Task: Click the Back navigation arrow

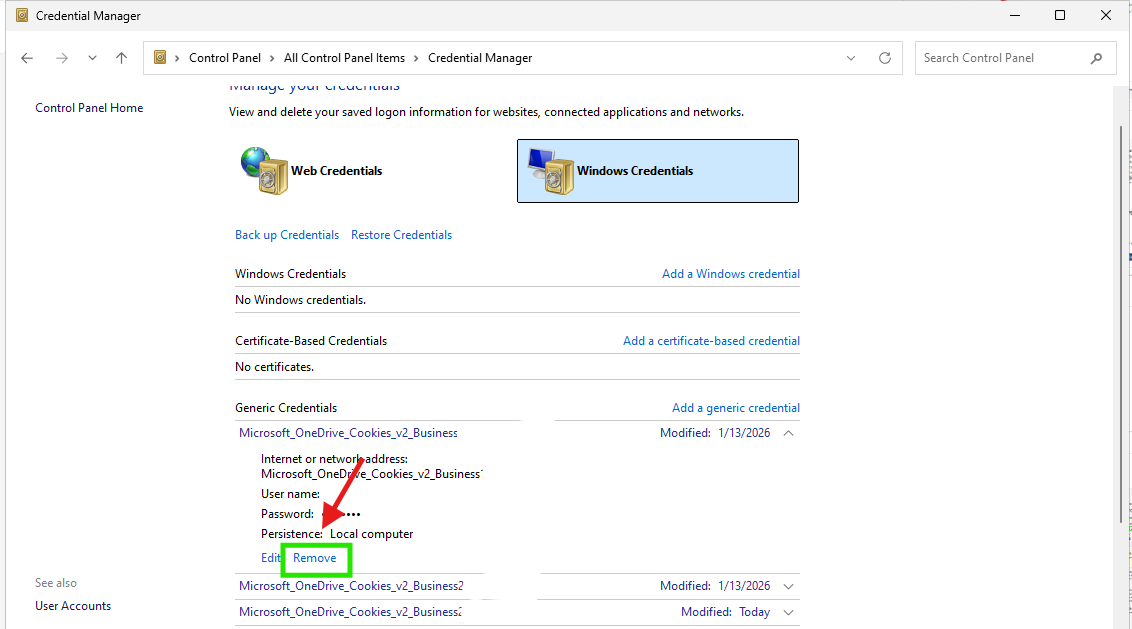Action: coord(27,58)
